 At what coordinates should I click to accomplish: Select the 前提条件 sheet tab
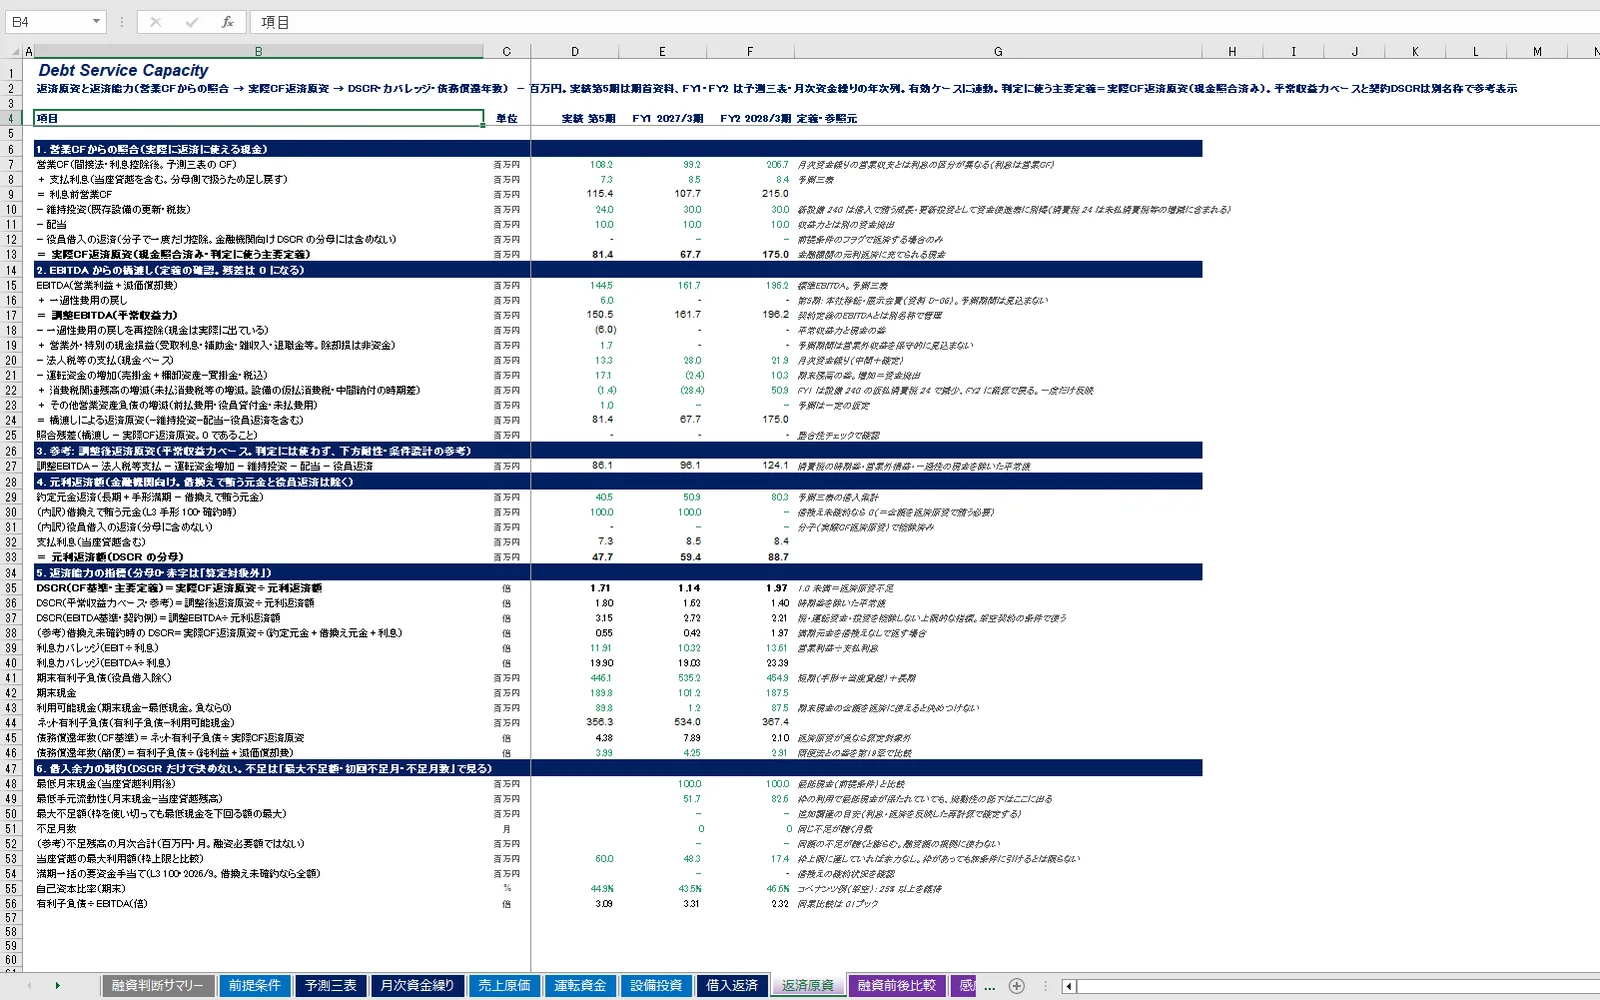pyautogui.click(x=255, y=986)
